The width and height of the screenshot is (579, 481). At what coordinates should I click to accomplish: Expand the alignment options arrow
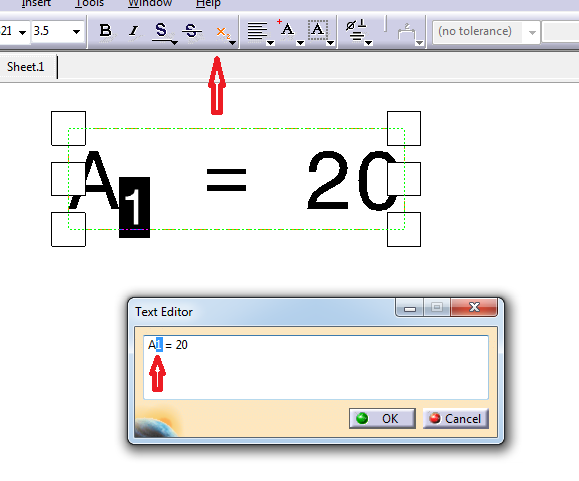[x=271, y=43]
